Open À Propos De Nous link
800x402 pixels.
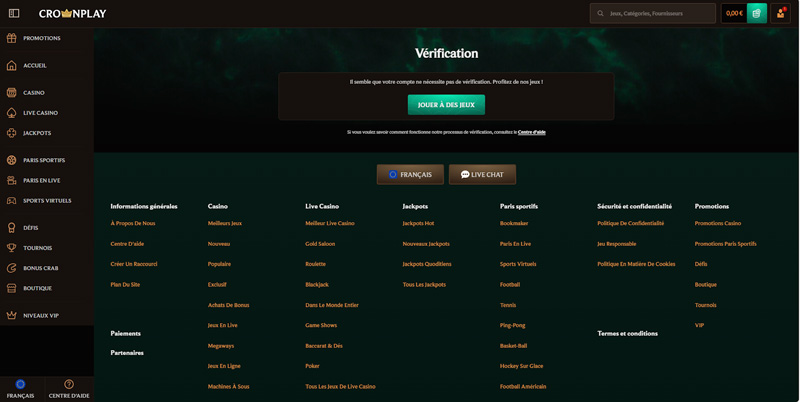coord(133,223)
